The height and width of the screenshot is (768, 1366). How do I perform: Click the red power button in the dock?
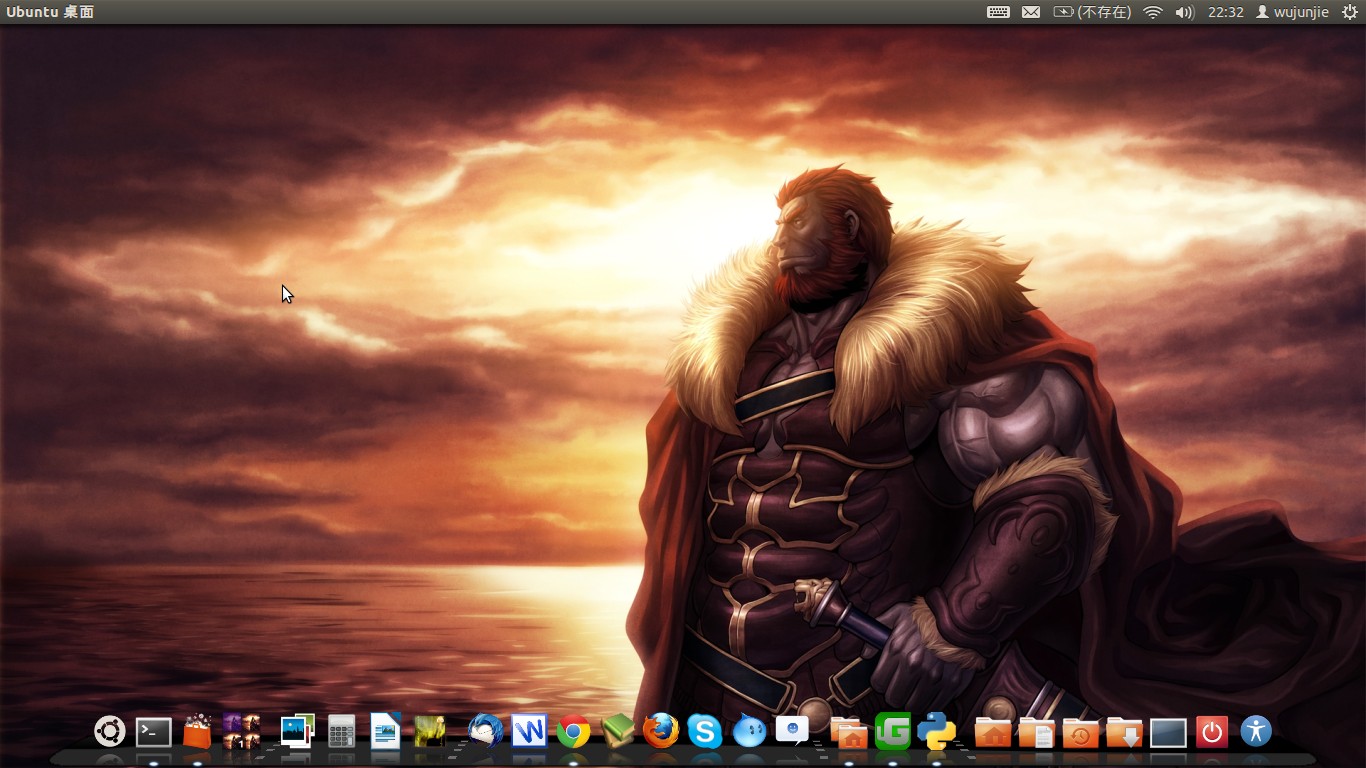pos(1212,733)
